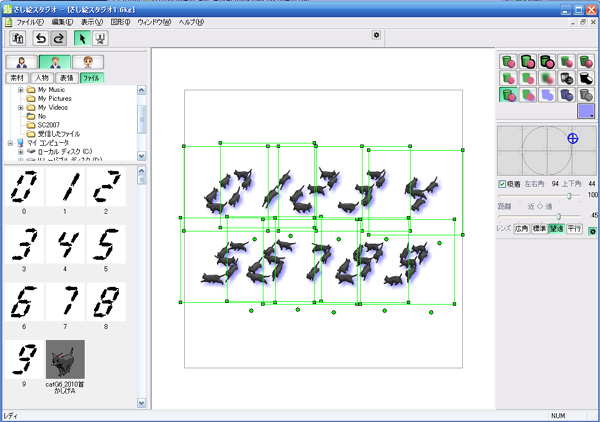Image resolution: width=600 pixels, height=422 pixels.
Task: Select the child face character icon
Action: click(x=88, y=62)
